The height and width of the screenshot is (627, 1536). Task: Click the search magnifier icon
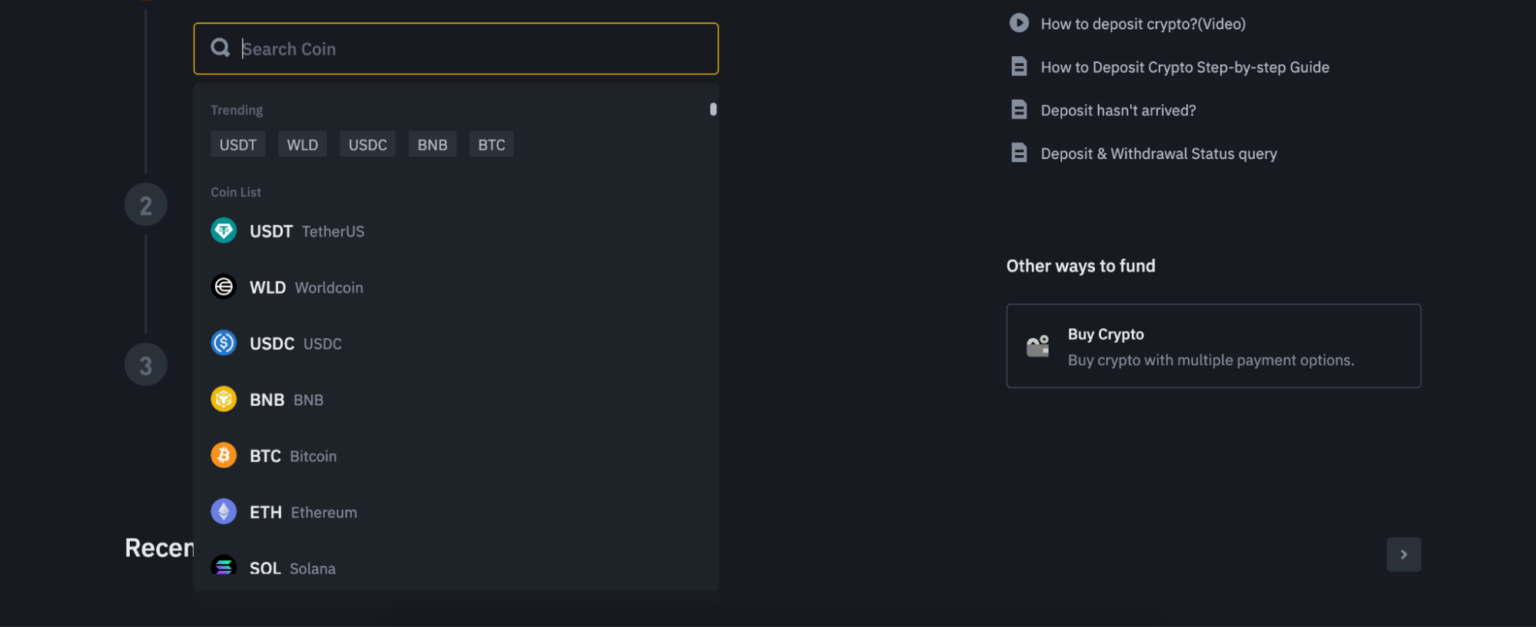(220, 47)
